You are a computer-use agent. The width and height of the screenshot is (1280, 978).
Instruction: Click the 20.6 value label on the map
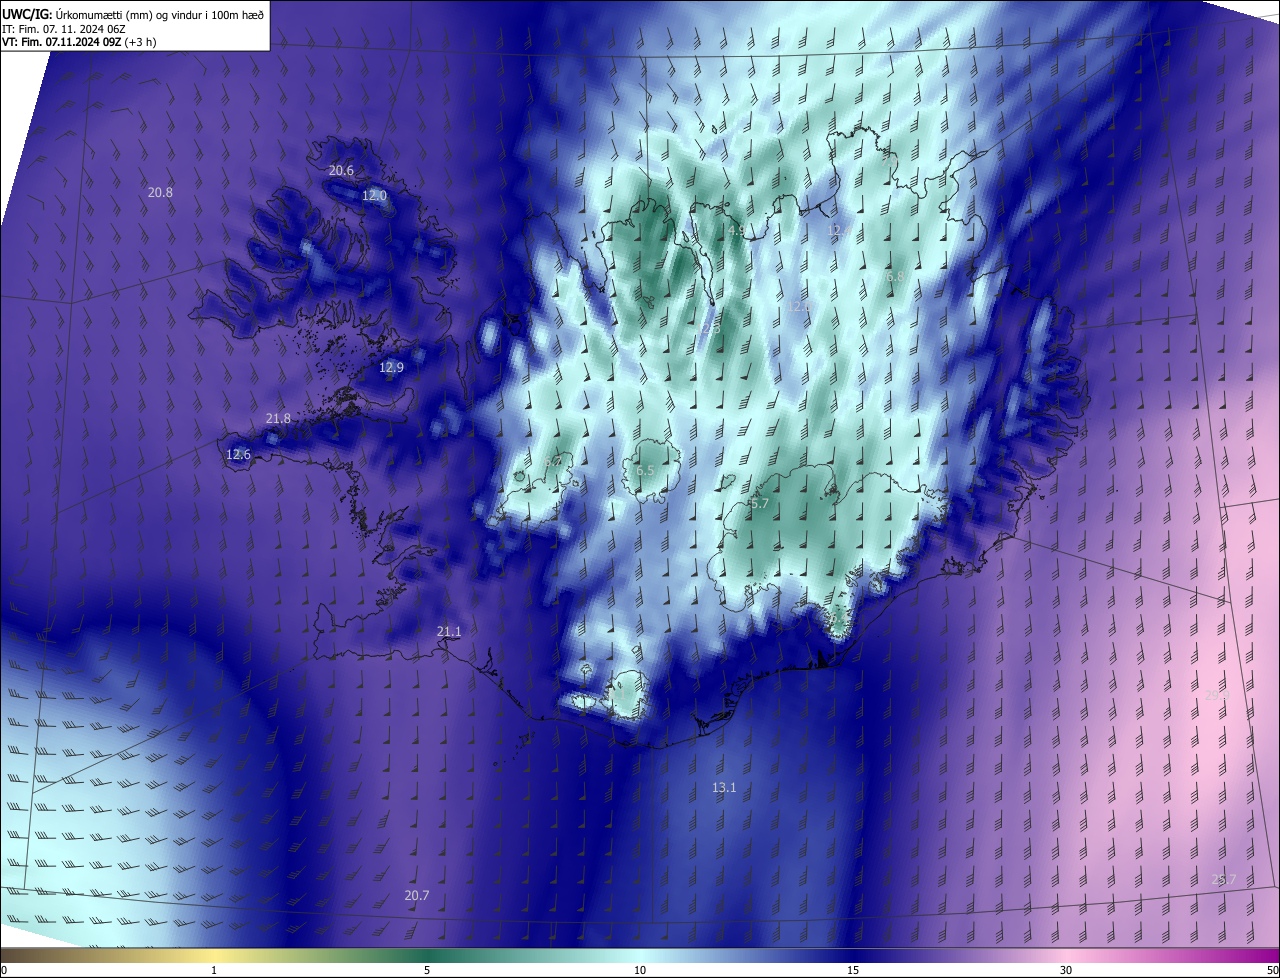click(341, 170)
